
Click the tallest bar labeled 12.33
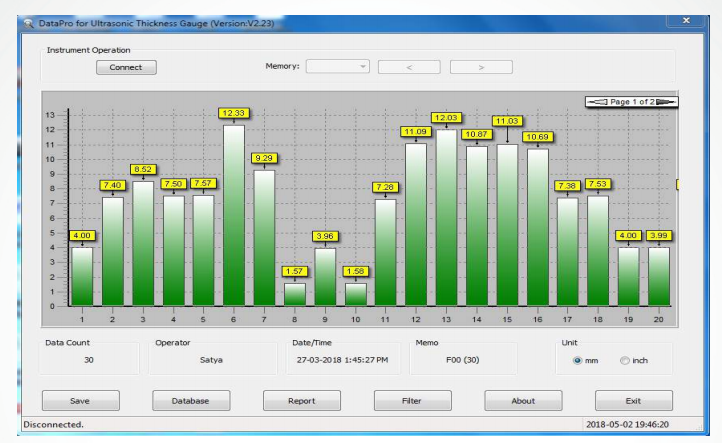233,215
